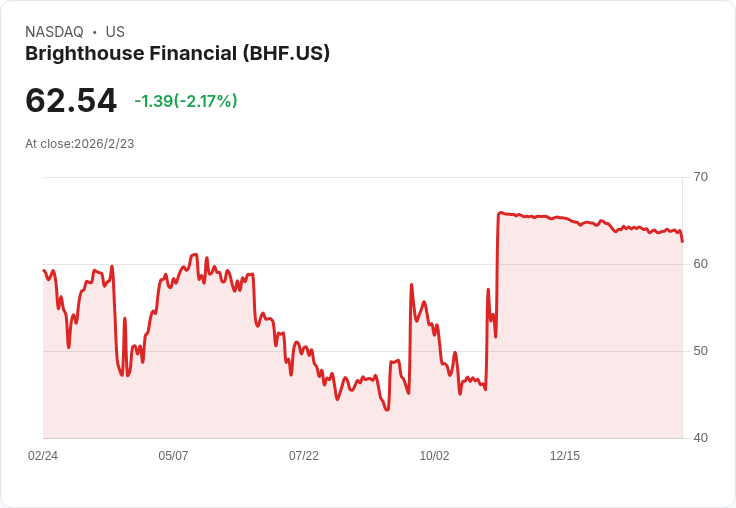The width and height of the screenshot is (736, 508).
Task: Click the last data point of the chart line
Action: tap(682, 241)
